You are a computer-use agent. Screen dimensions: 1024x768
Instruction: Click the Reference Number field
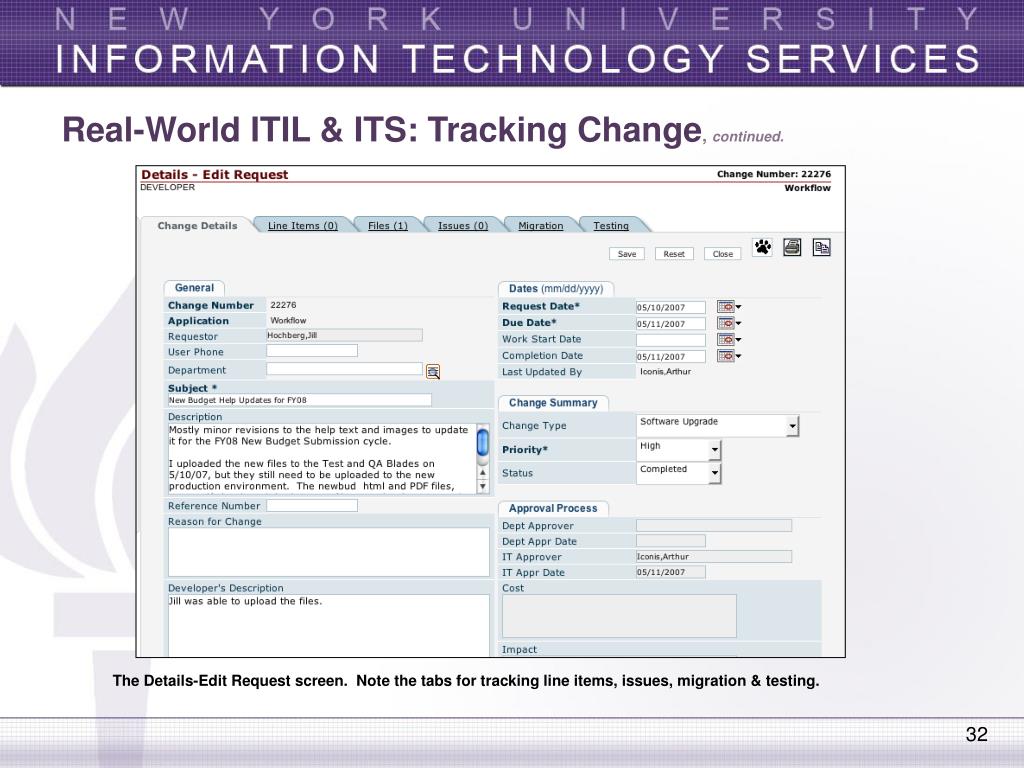pos(312,505)
